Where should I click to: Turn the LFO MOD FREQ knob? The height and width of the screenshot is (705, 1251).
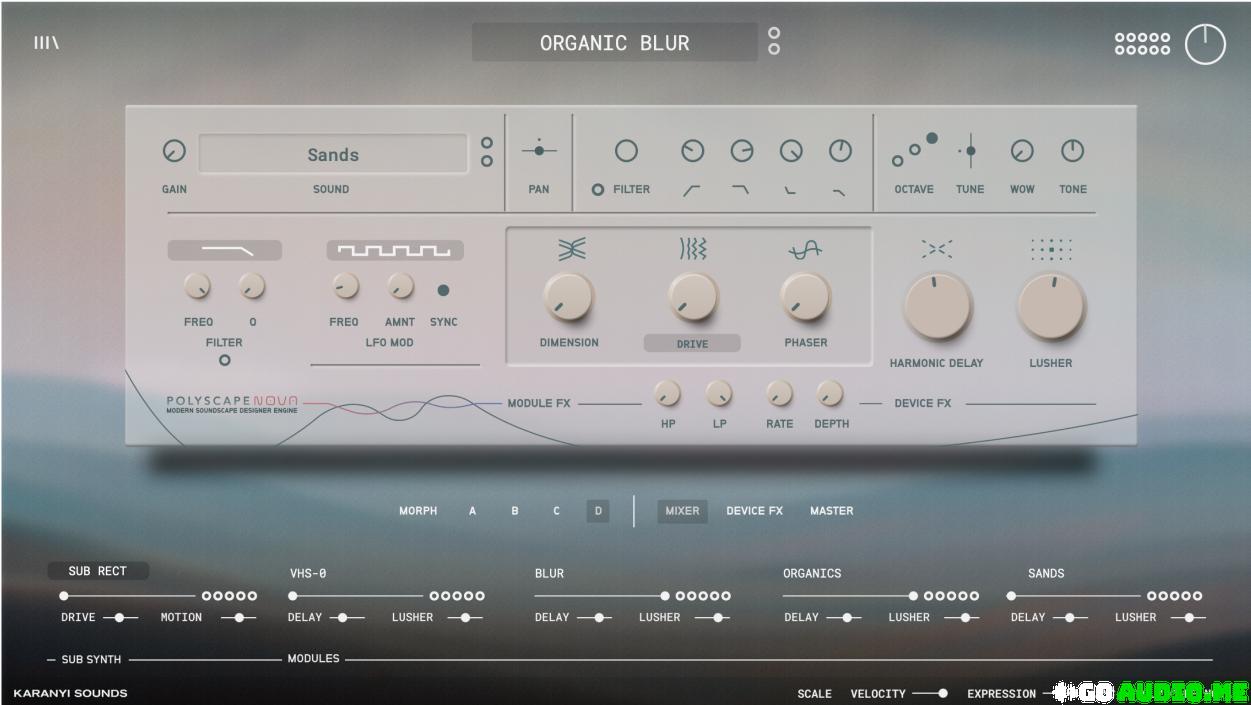[x=345, y=288]
